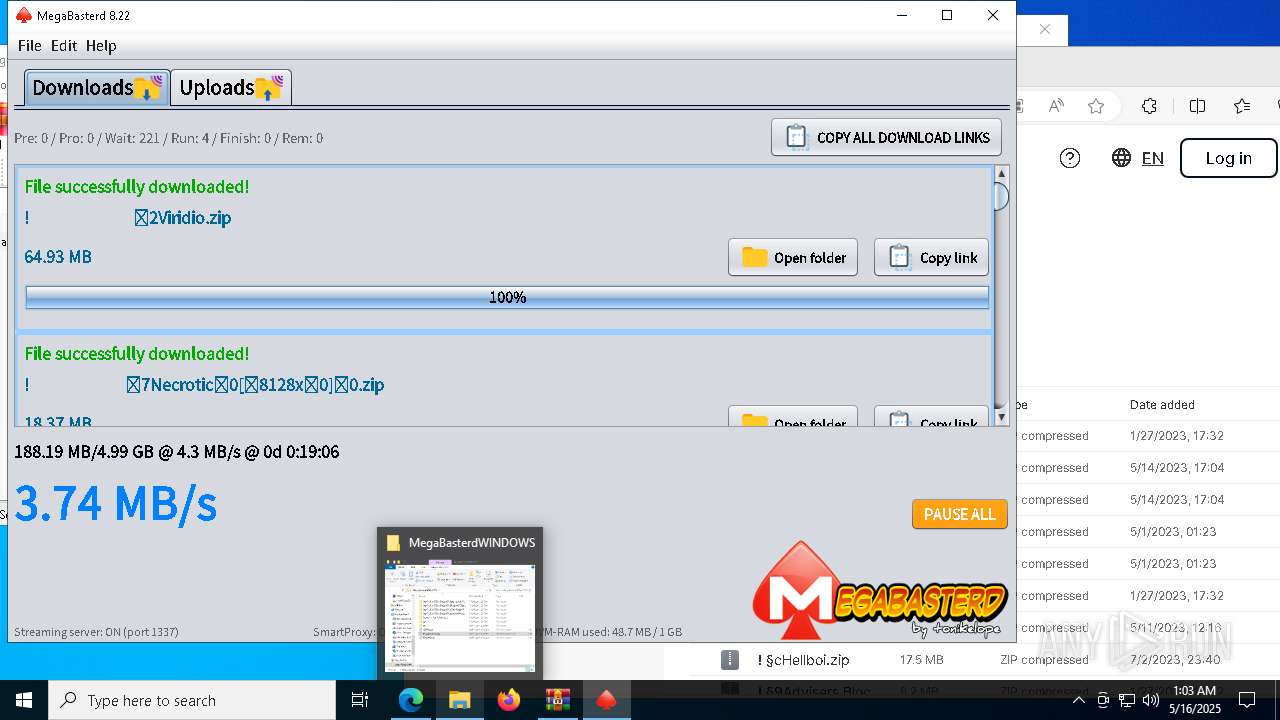Image resolution: width=1280 pixels, height=720 pixels.
Task: Click the MegaBasterd title bar app icon
Action: tap(24, 15)
